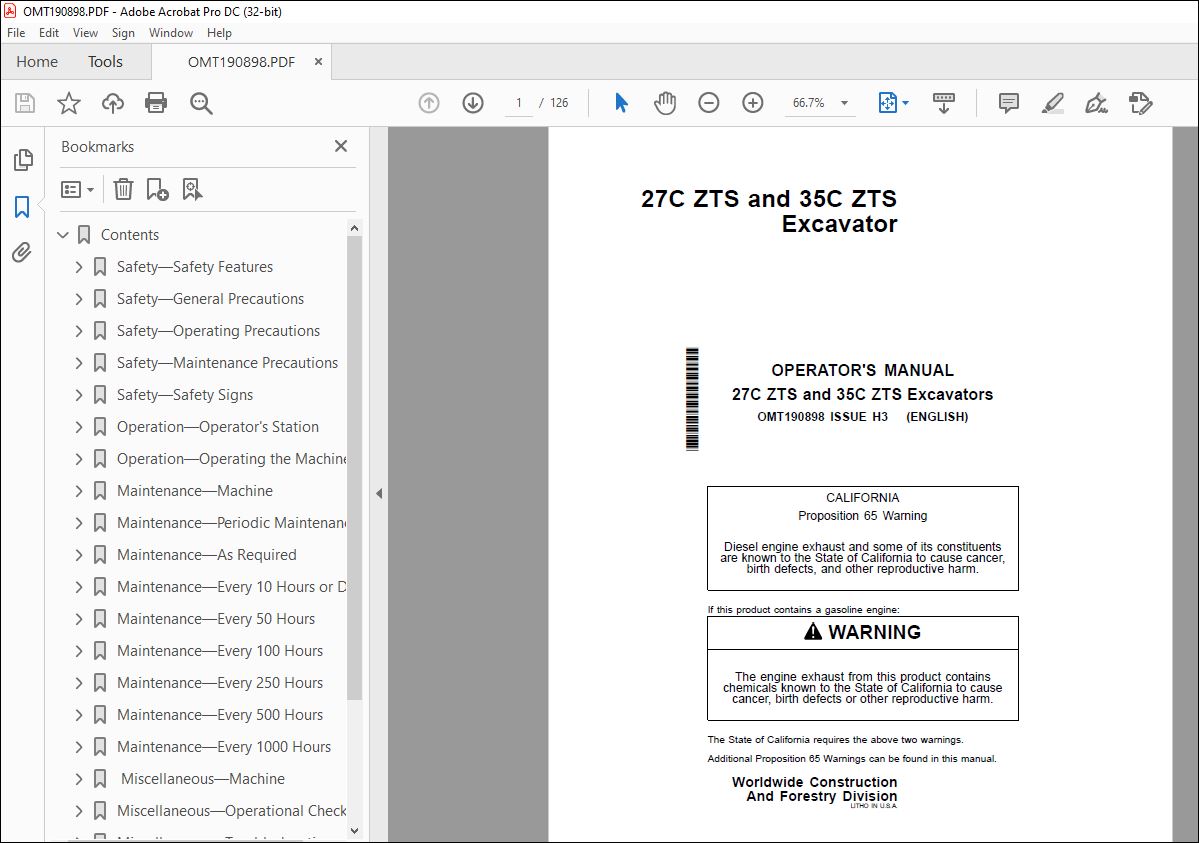1199x843 pixels.
Task: Select the Highlight text pen tool
Action: pyautogui.click(x=1053, y=103)
